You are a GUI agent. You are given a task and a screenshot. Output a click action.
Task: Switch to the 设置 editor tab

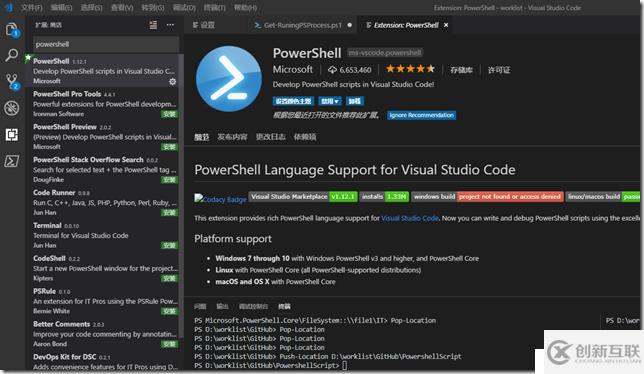click(204, 25)
